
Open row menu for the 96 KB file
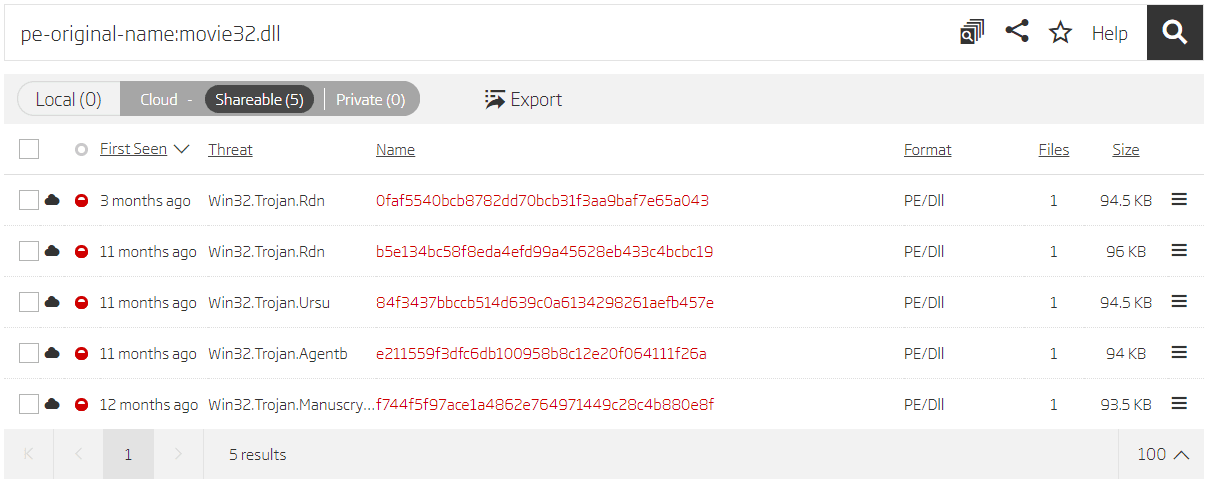pyautogui.click(x=1179, y=251)
